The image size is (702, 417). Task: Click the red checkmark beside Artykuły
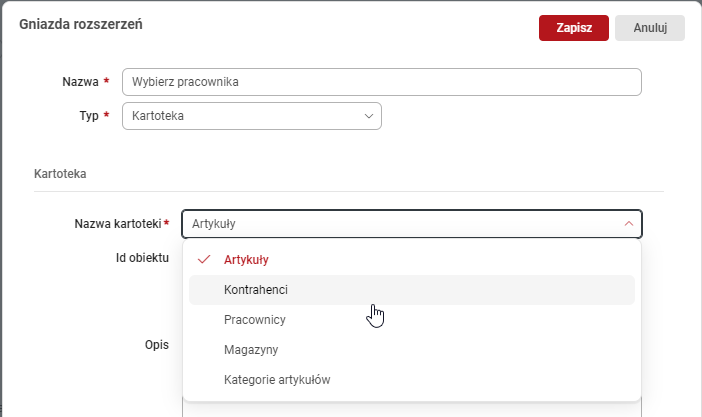204,260
